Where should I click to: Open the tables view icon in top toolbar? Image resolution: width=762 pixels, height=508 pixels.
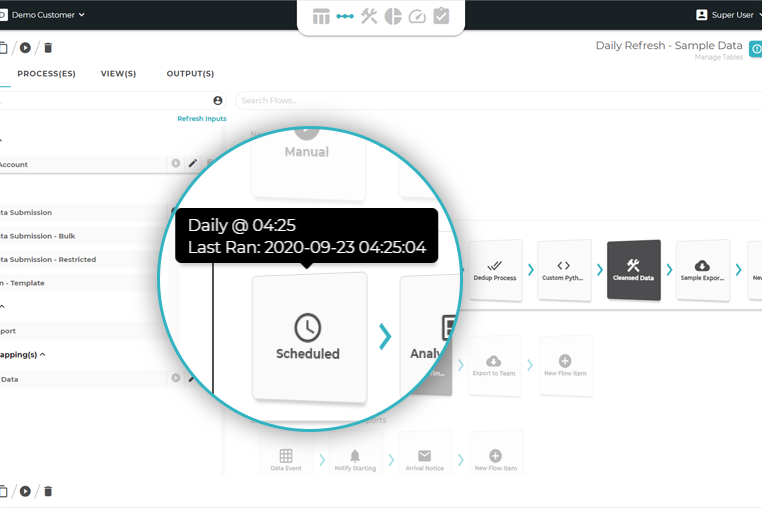pyautogui.click(x=321, y=16)
